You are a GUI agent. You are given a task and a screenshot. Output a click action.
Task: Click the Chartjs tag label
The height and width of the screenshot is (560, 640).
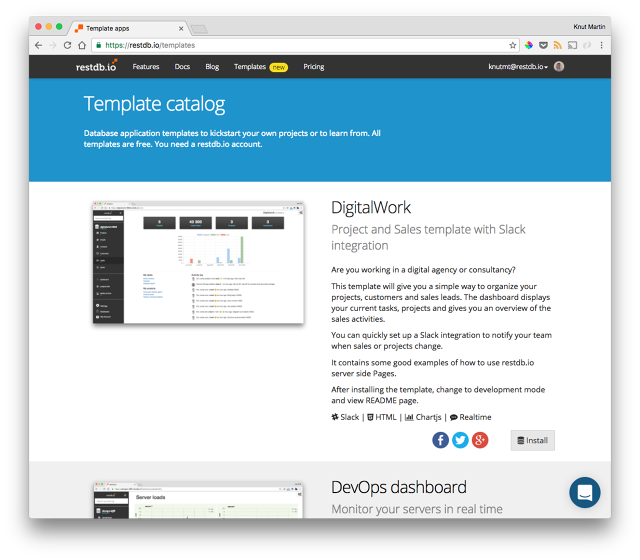[423, 417]
